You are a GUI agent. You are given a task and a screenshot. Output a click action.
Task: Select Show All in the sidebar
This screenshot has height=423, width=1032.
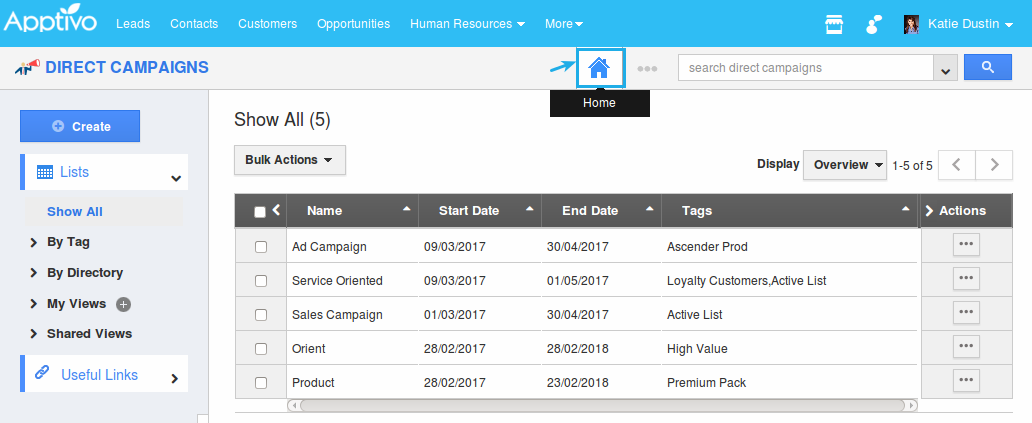coord(75,212)
